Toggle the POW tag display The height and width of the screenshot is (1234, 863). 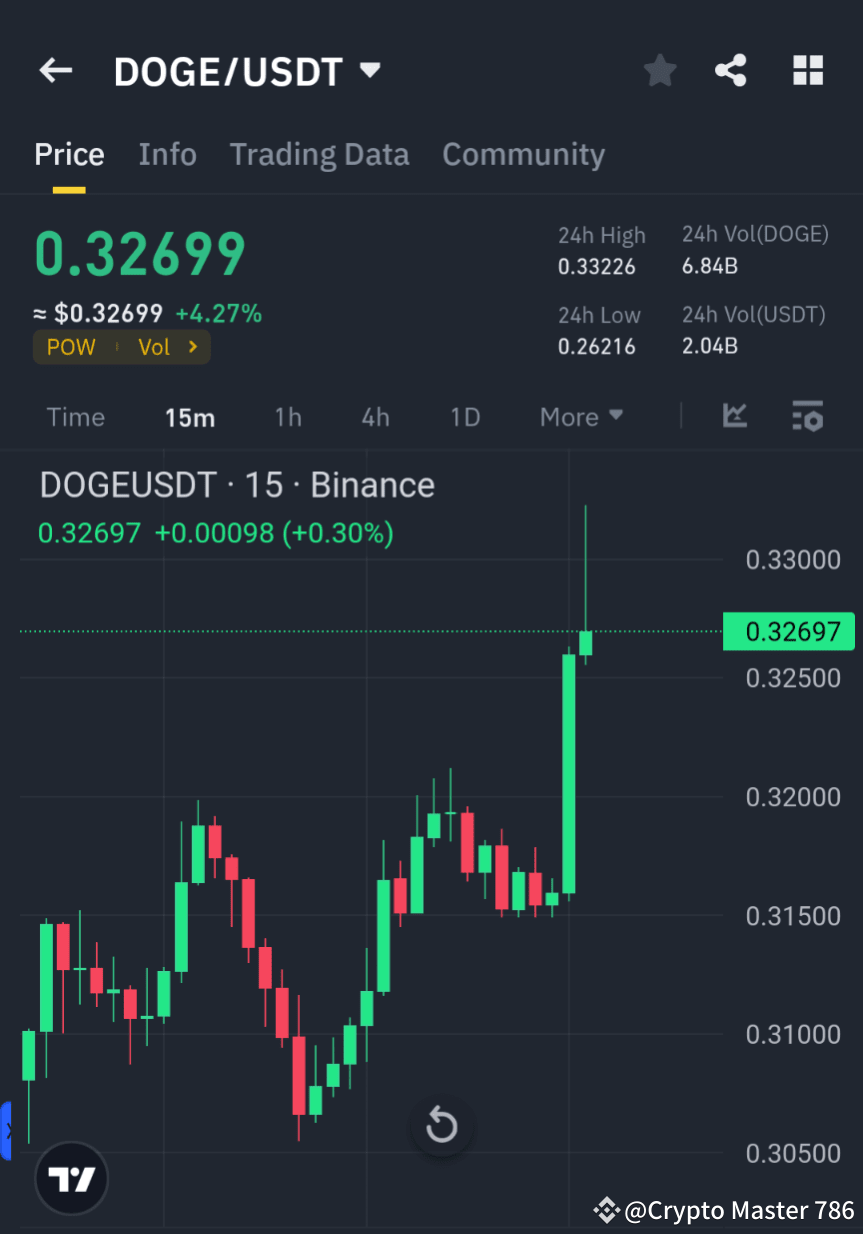(70, 347)
